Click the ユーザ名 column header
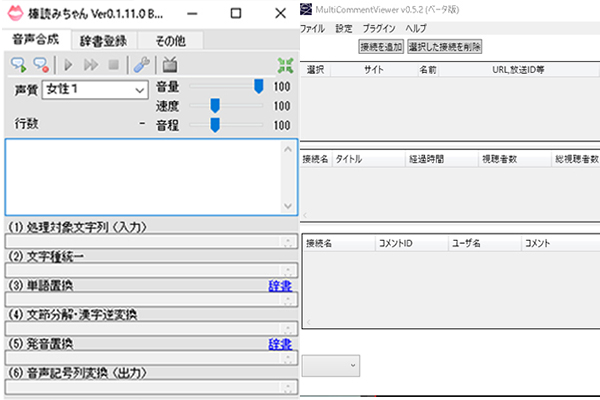The height and width of the screenshot is (400, 600). click(x=484, y=243)
